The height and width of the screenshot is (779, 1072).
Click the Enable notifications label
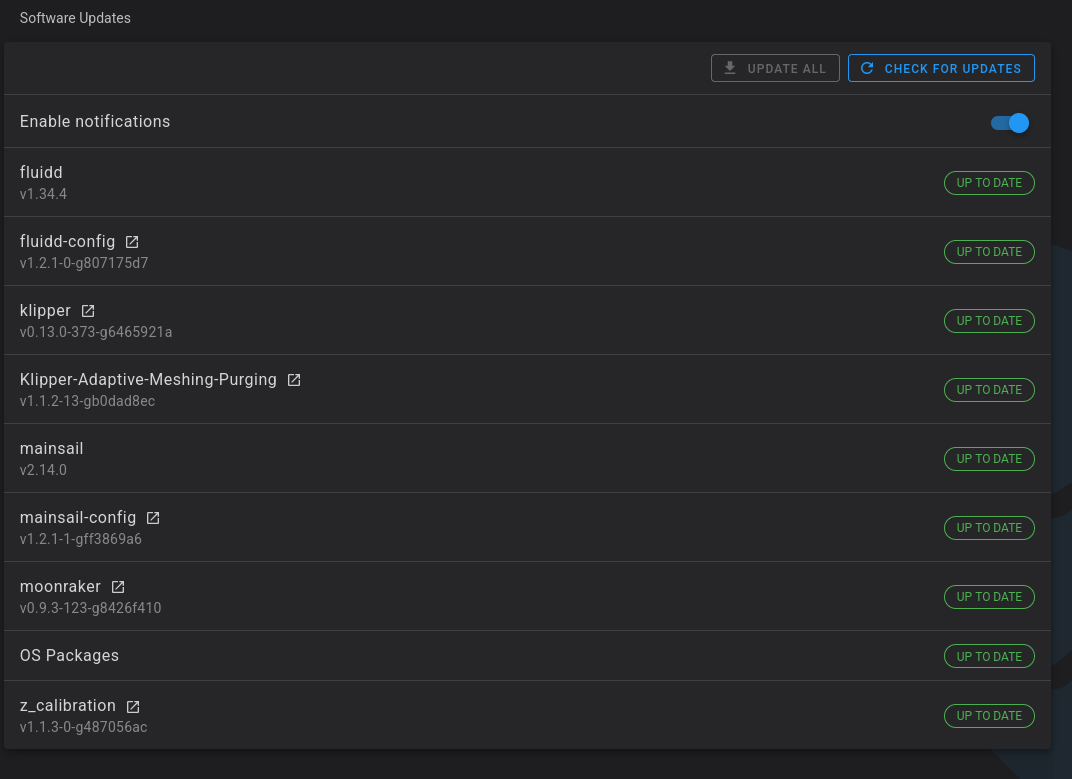tap(95, 122)
